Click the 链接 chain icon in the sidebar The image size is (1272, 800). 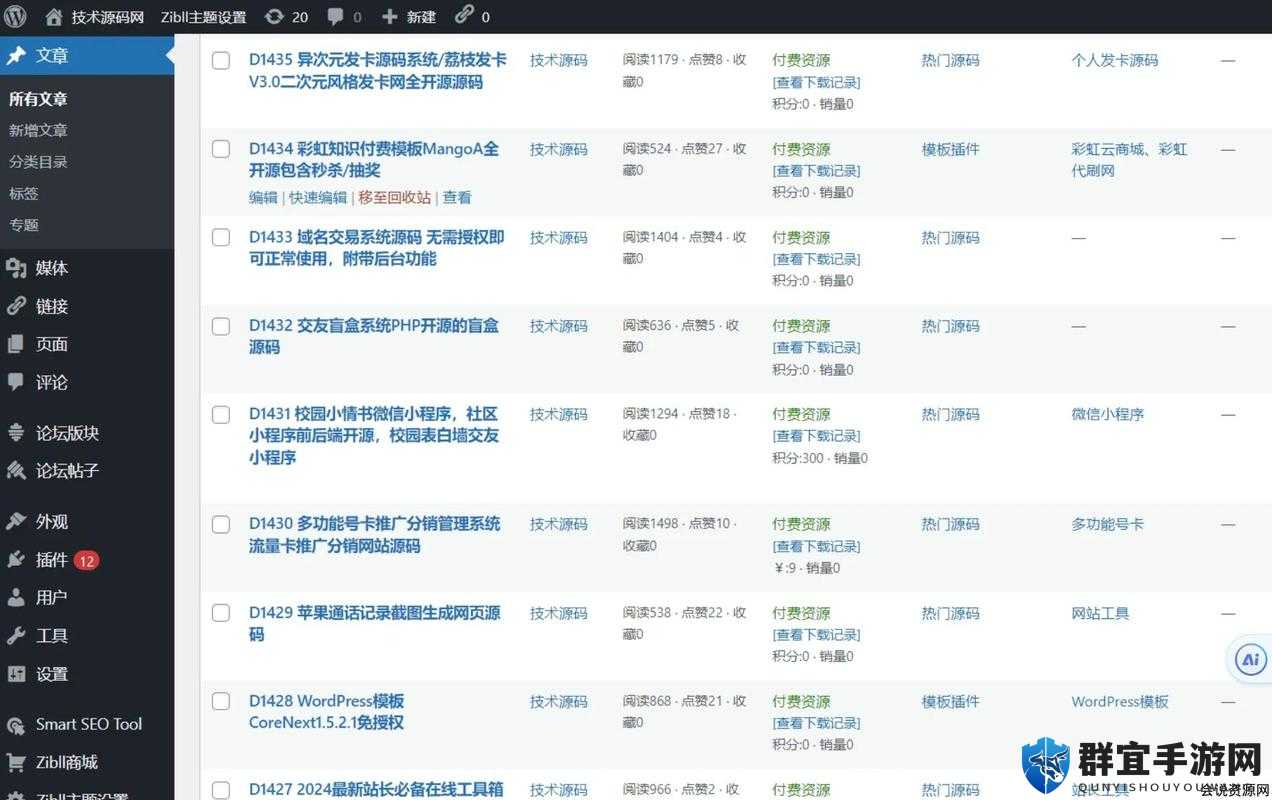(x=16, y=306)
